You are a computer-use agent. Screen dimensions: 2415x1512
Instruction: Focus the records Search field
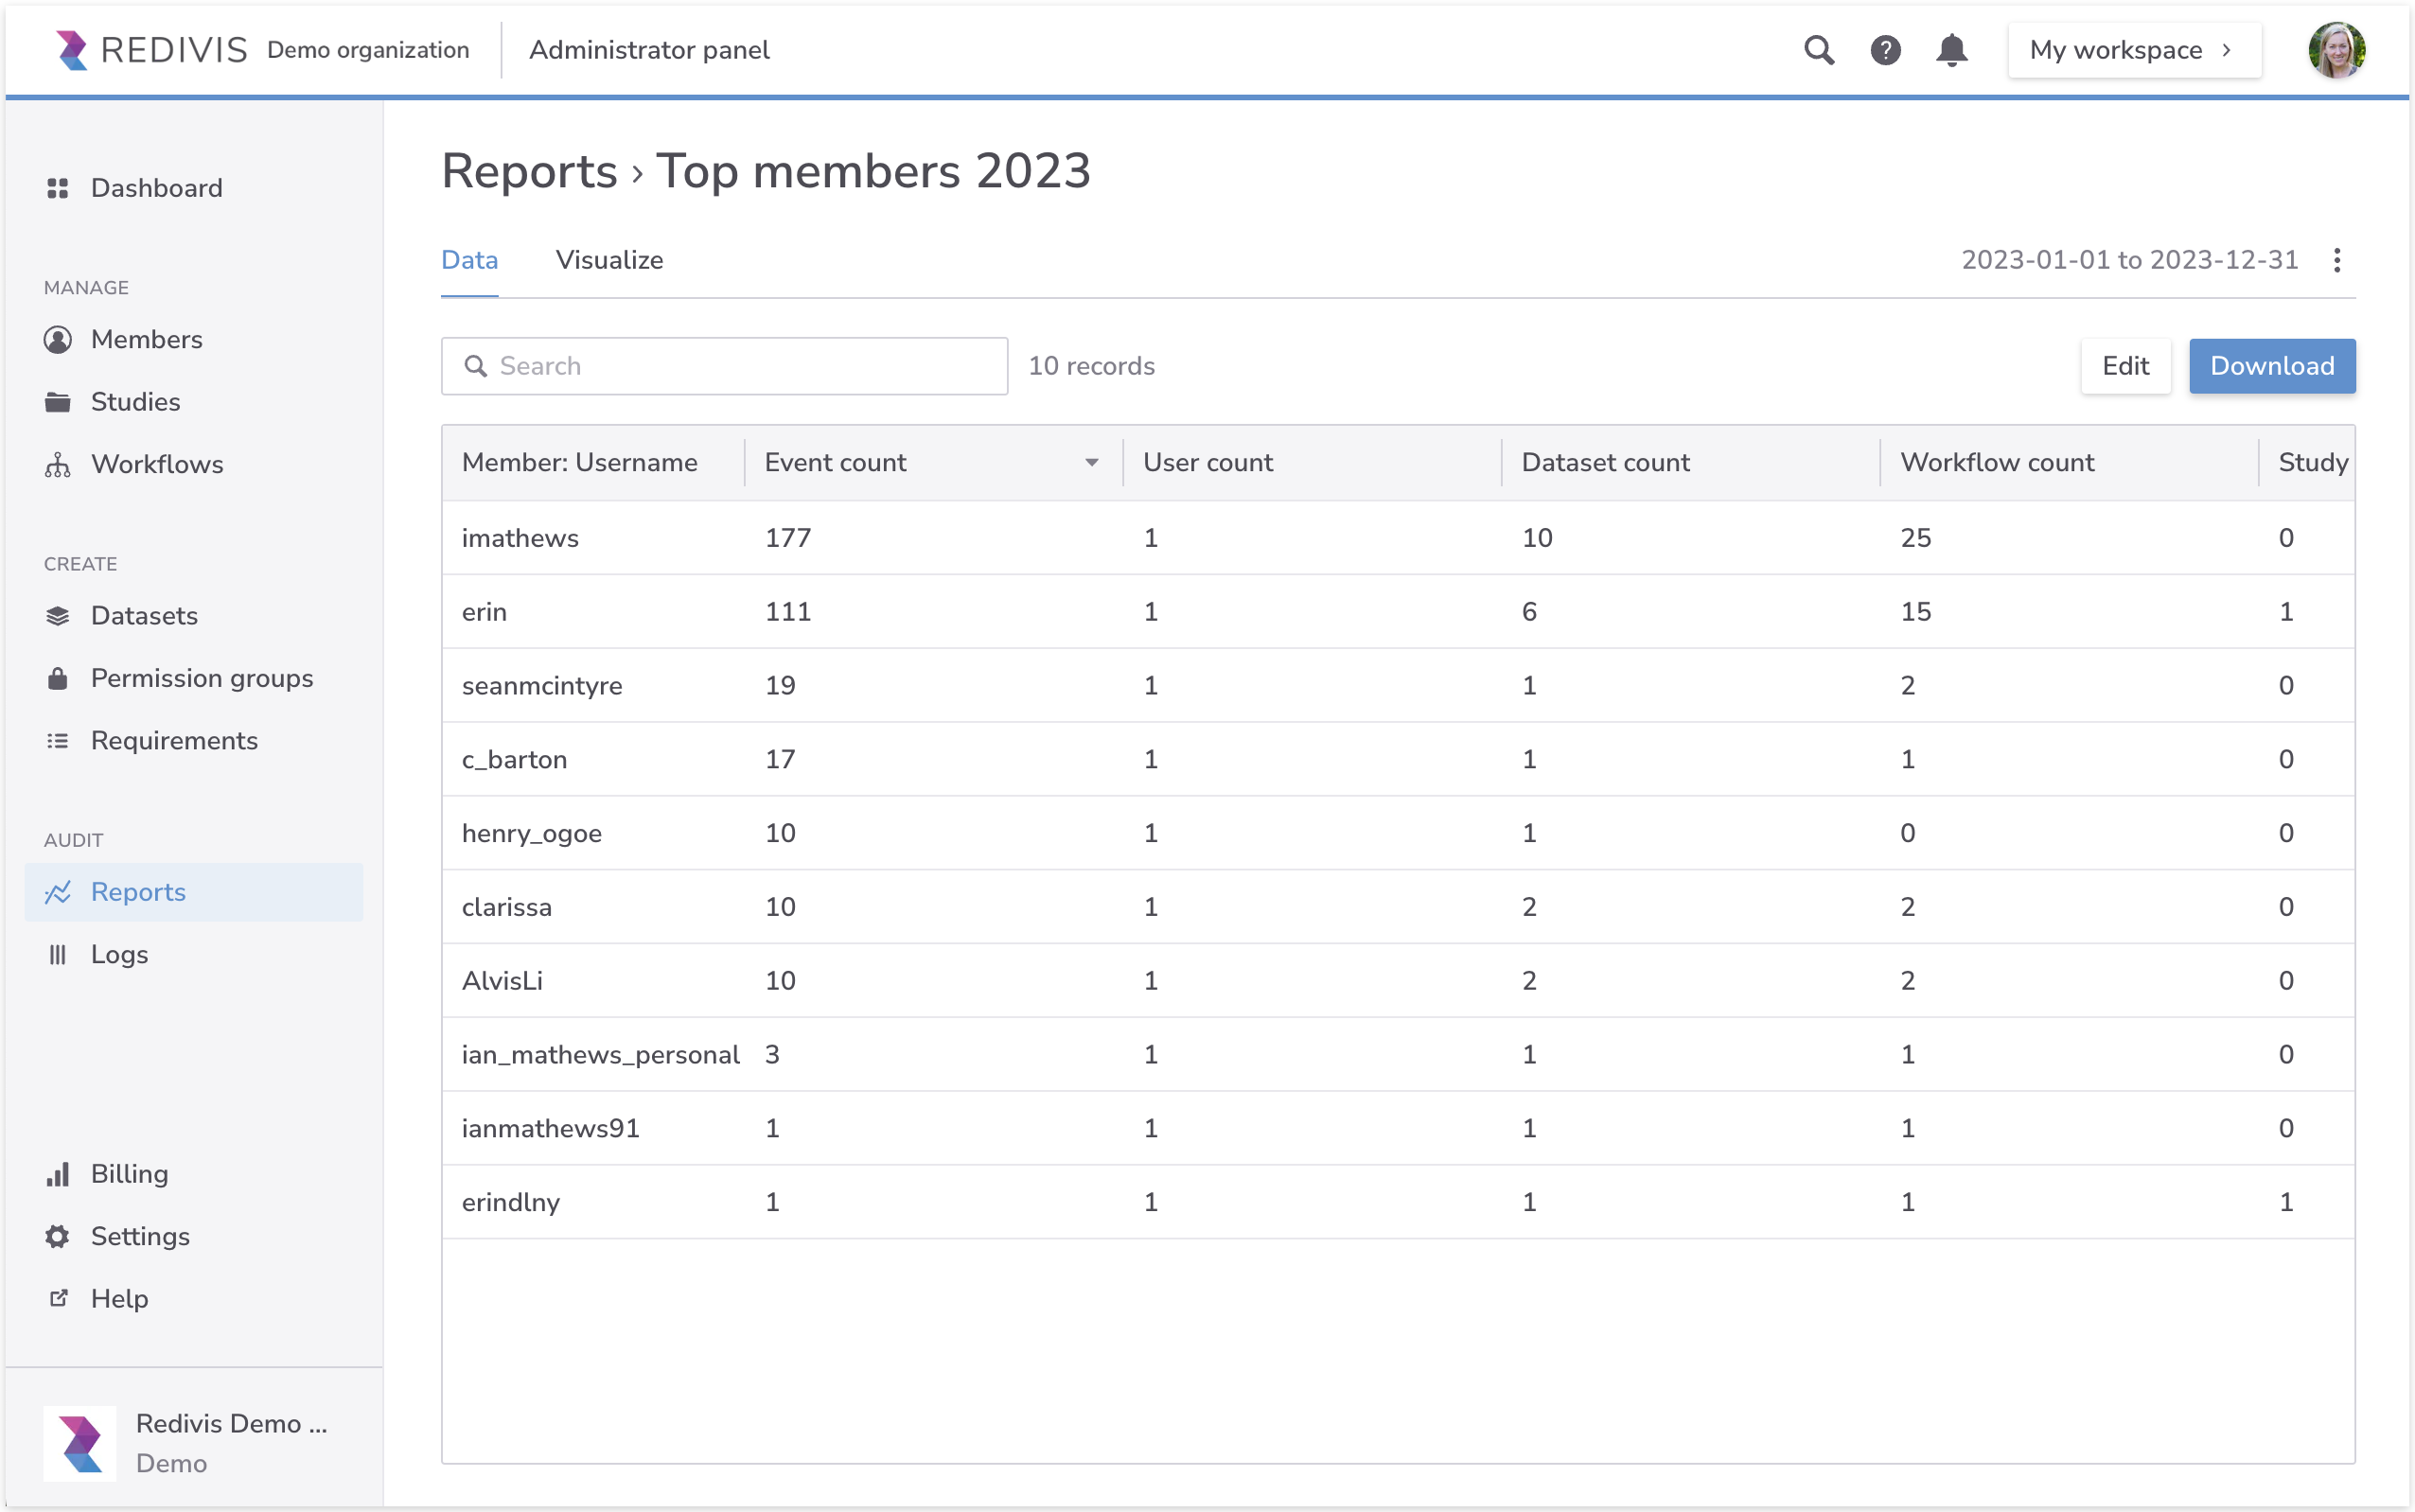pyautogui.click(x=740, y=367)
